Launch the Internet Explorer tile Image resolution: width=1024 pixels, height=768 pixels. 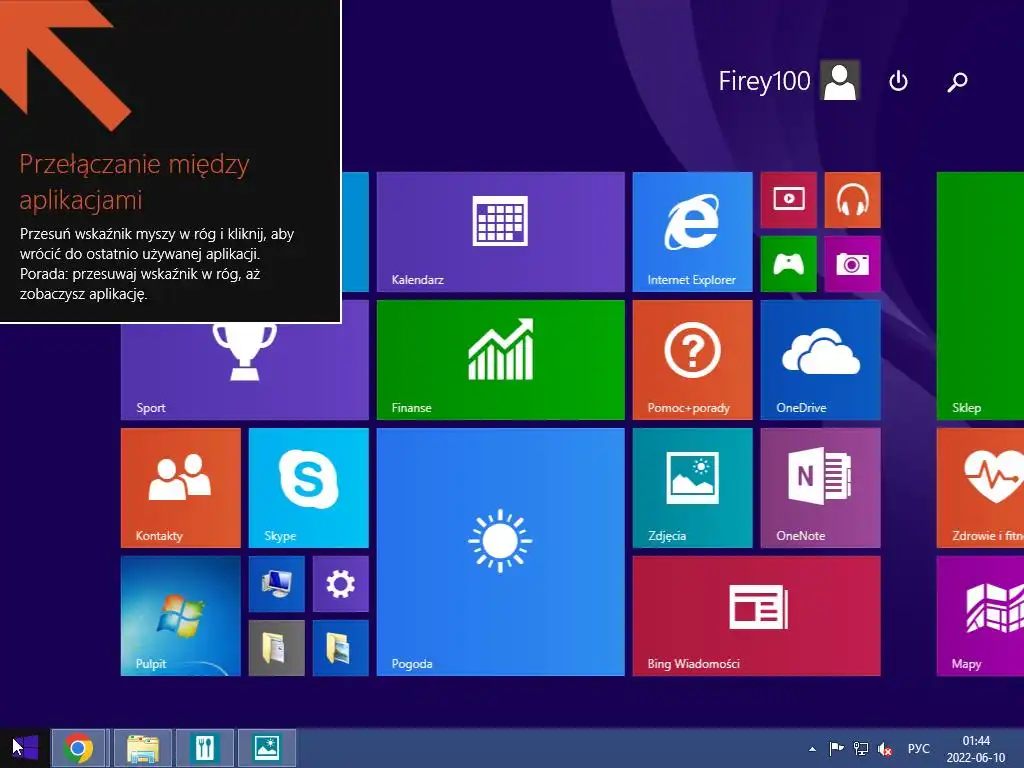tap(692, 232)
